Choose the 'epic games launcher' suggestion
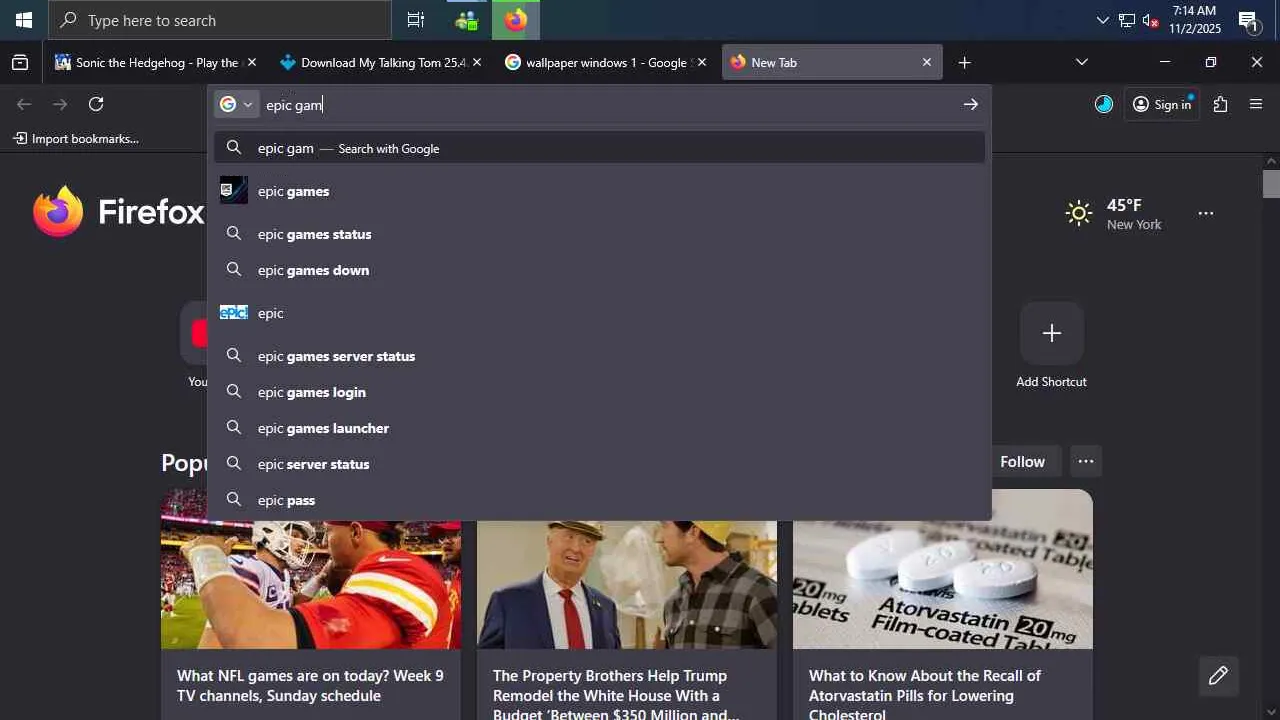This screenshot has width=1280, height=720. 600,428
